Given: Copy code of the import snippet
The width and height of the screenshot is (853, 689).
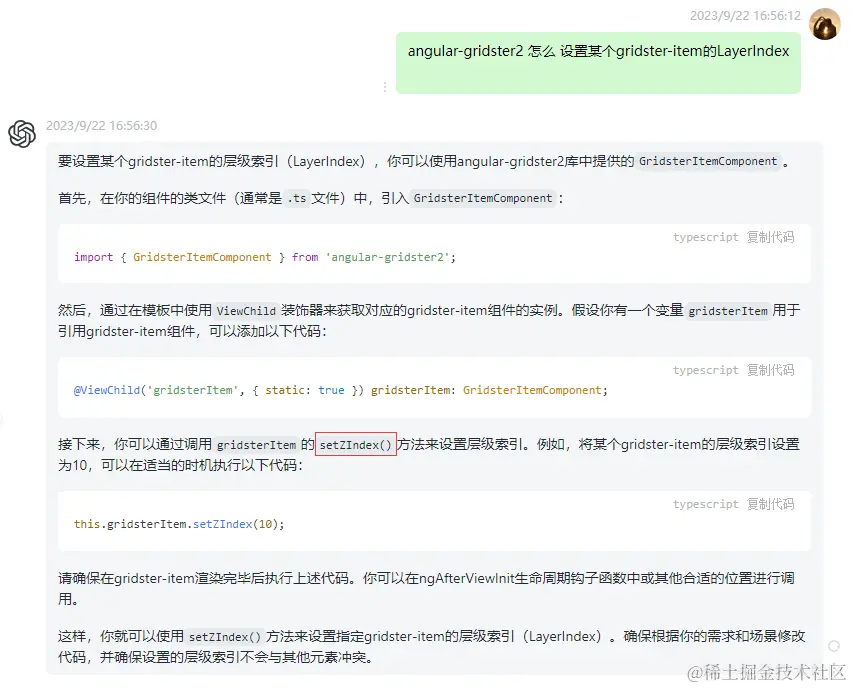Looking at the screenshot, I should [x=770, y=237].
